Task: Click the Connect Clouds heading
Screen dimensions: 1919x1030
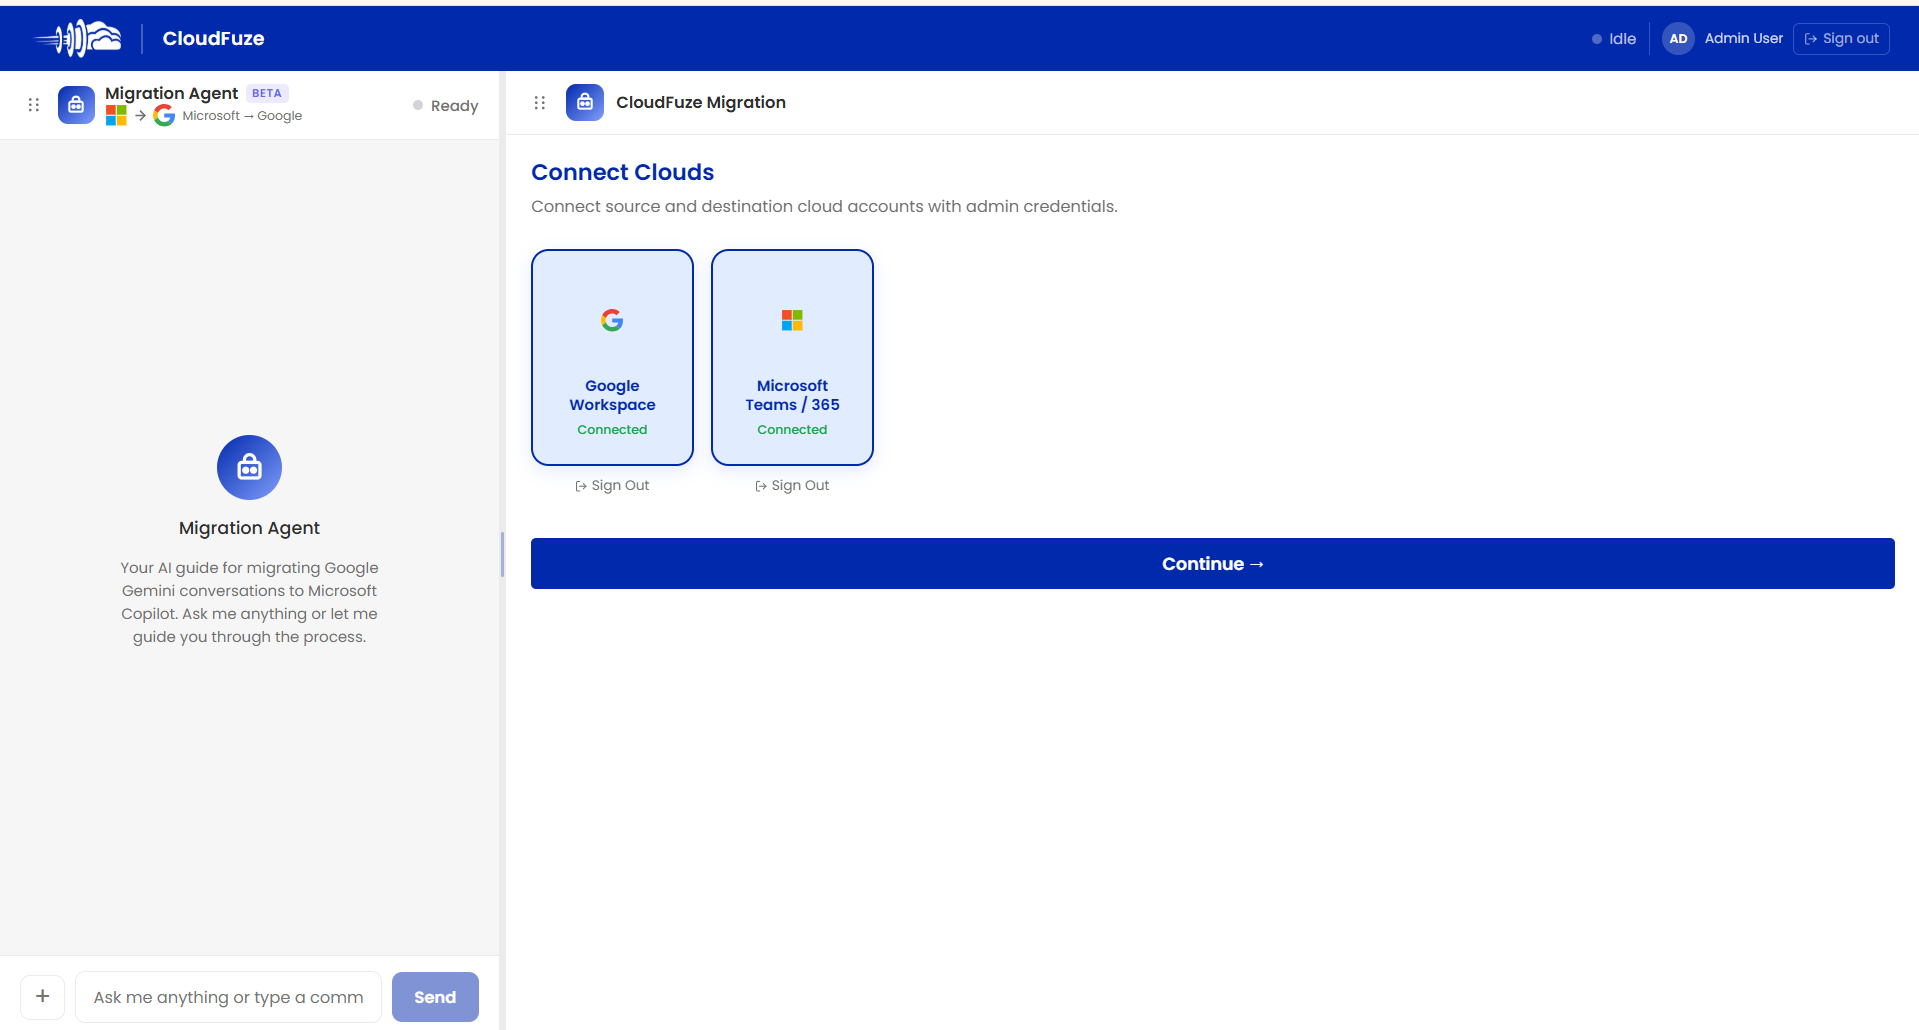Action: [622, 172]
